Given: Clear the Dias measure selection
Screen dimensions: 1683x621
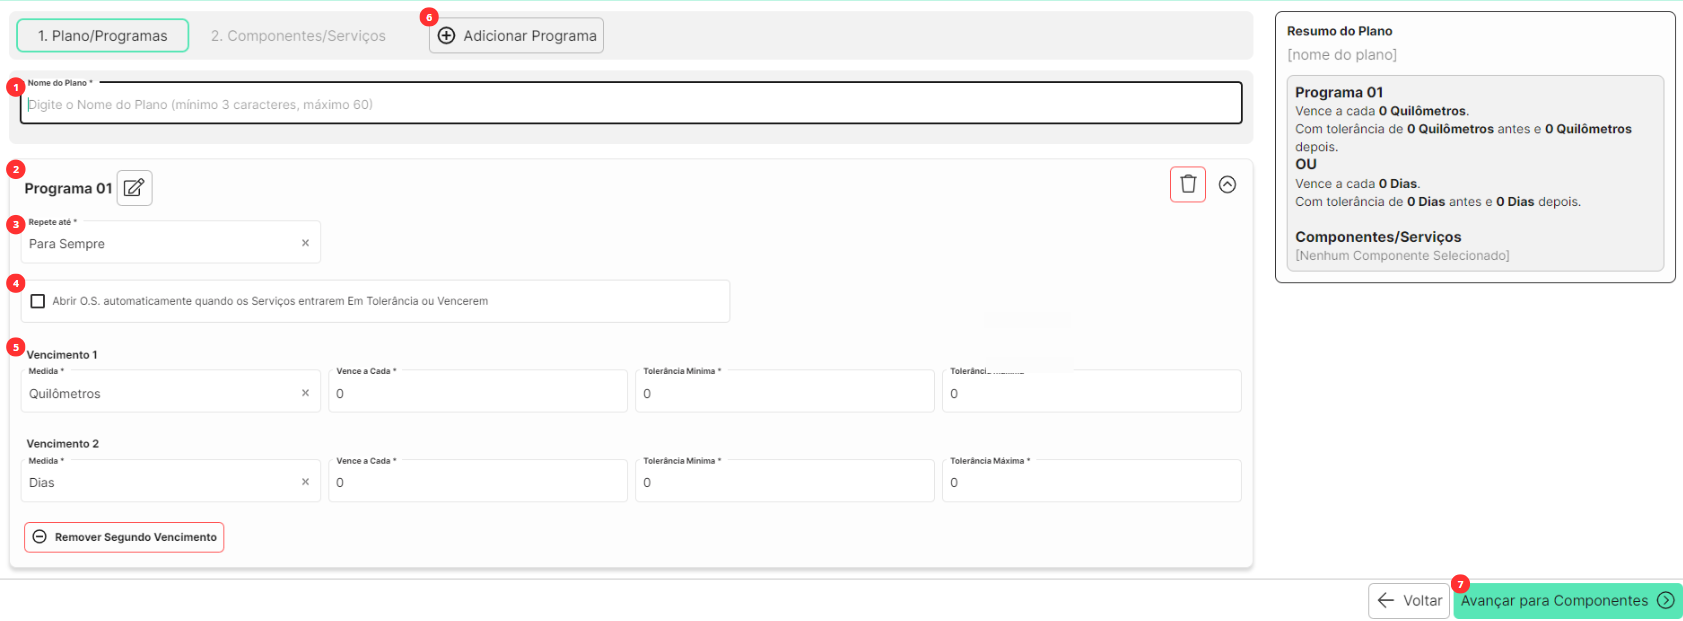Looking at the screenshot, I should click(305, 482).
